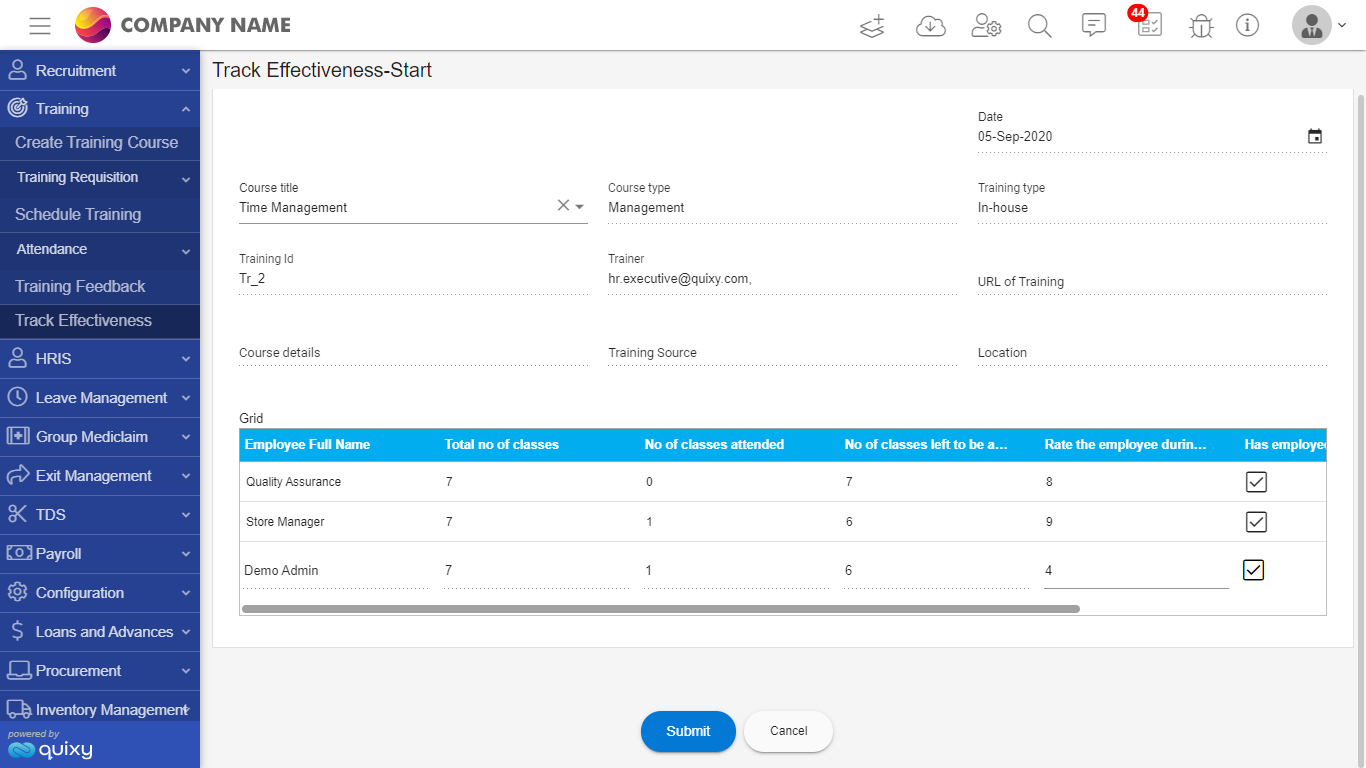Clear the Course title selection
The height and width of the screenshot is (768, 1366).
563,205
